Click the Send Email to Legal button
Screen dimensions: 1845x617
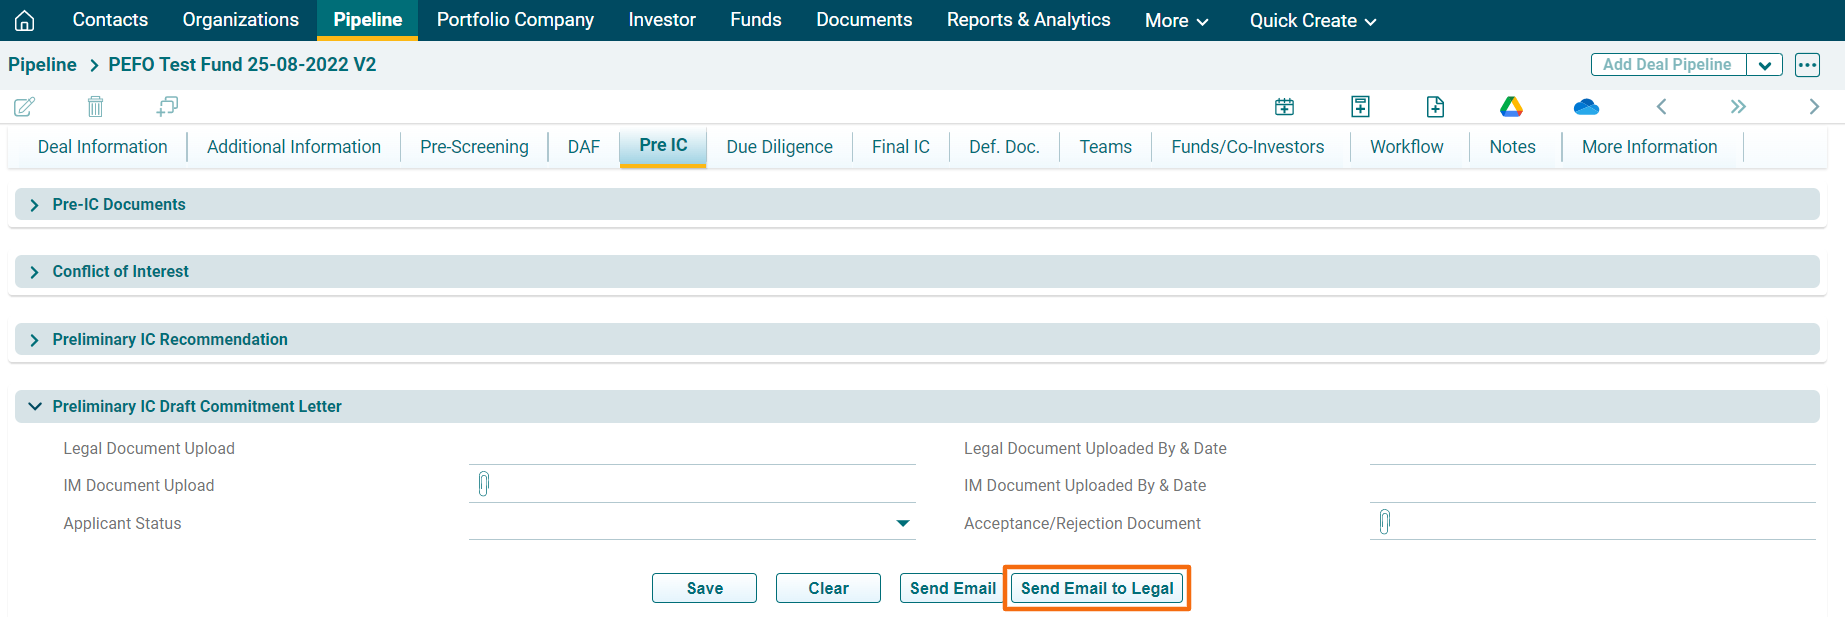[x=1097, y=588]
